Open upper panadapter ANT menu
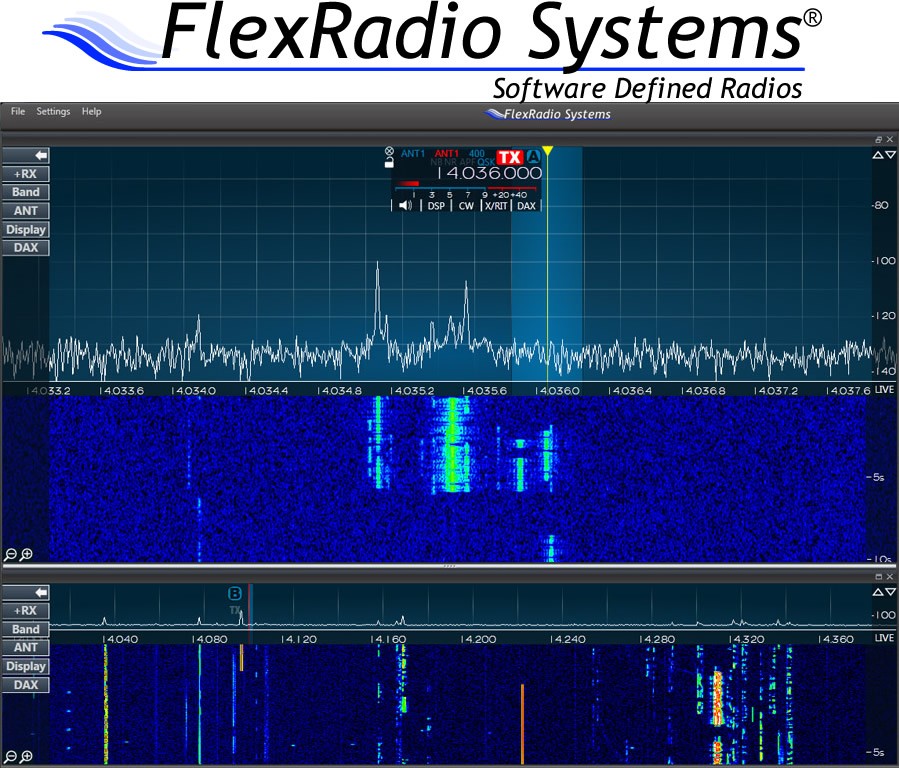Image resolution: width=899 pixels, height=768 pixels. click(26, 211)
